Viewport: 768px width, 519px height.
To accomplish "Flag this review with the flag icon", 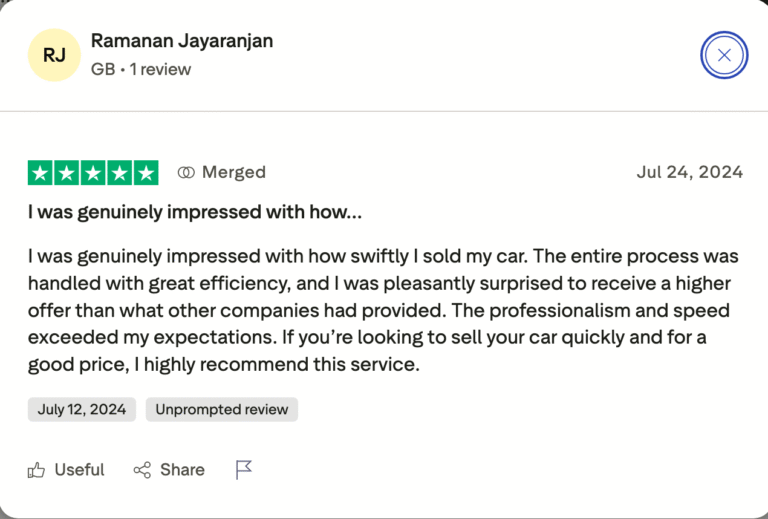I will (244, 470).
